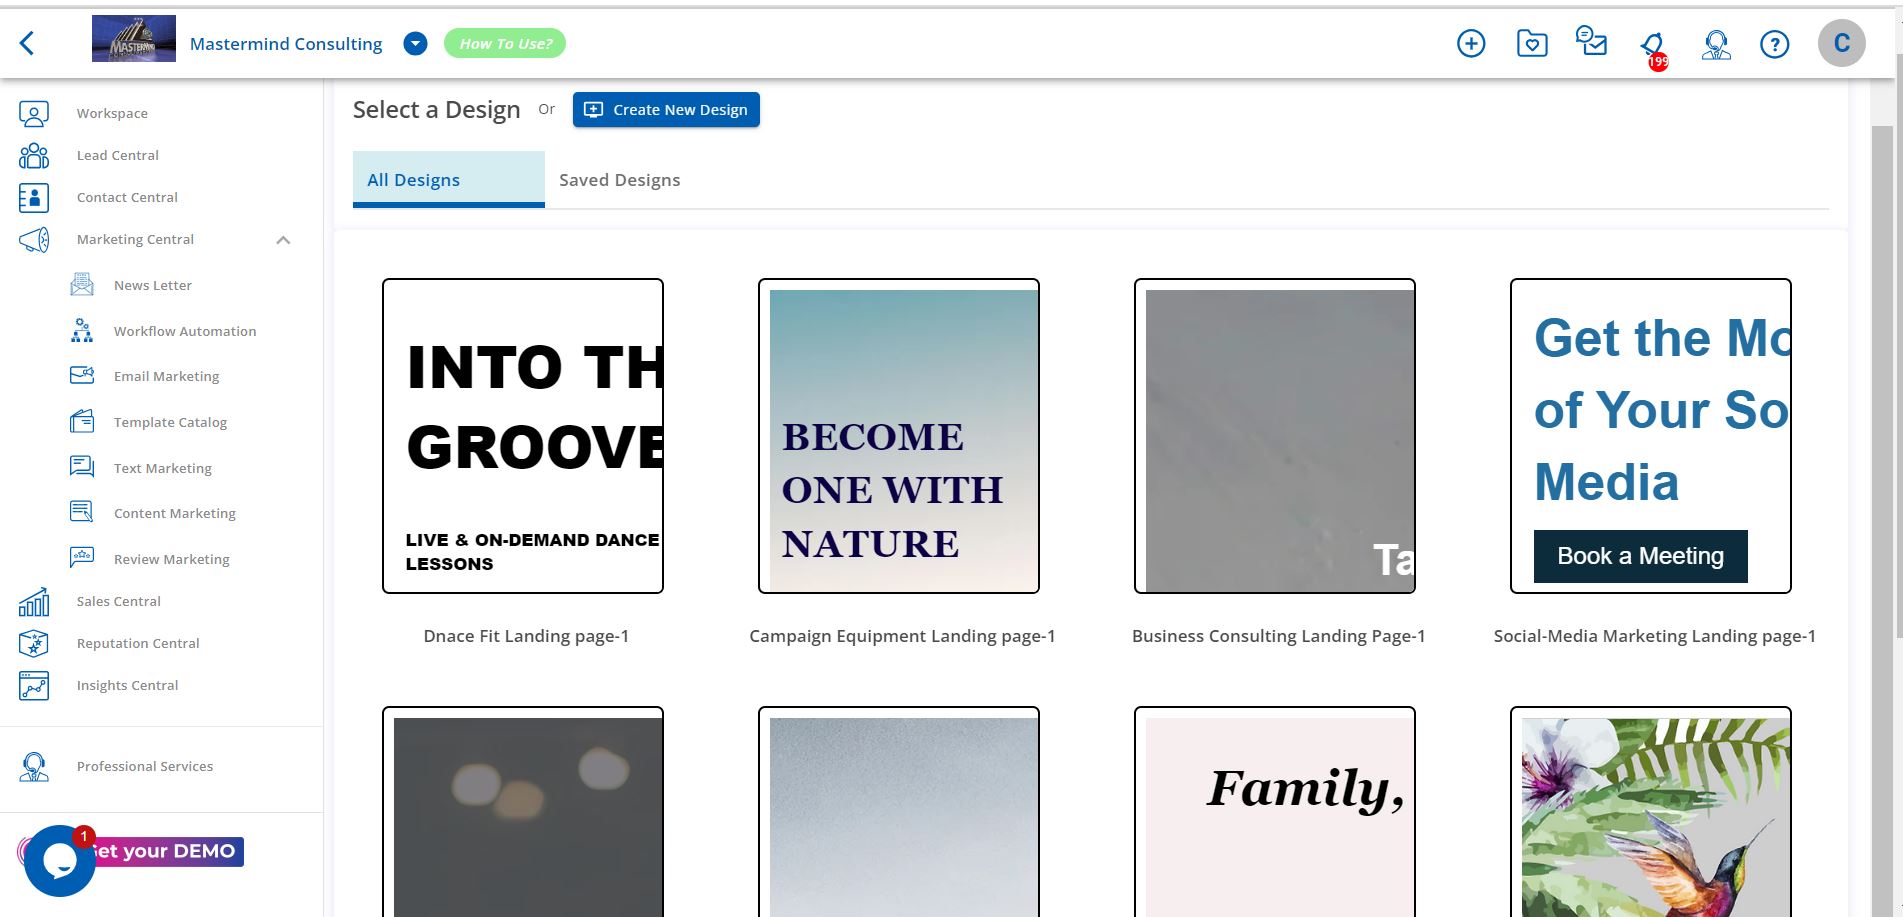Open the messages chat-mail icon
1903x917 pixels.
click(1591, 42)
